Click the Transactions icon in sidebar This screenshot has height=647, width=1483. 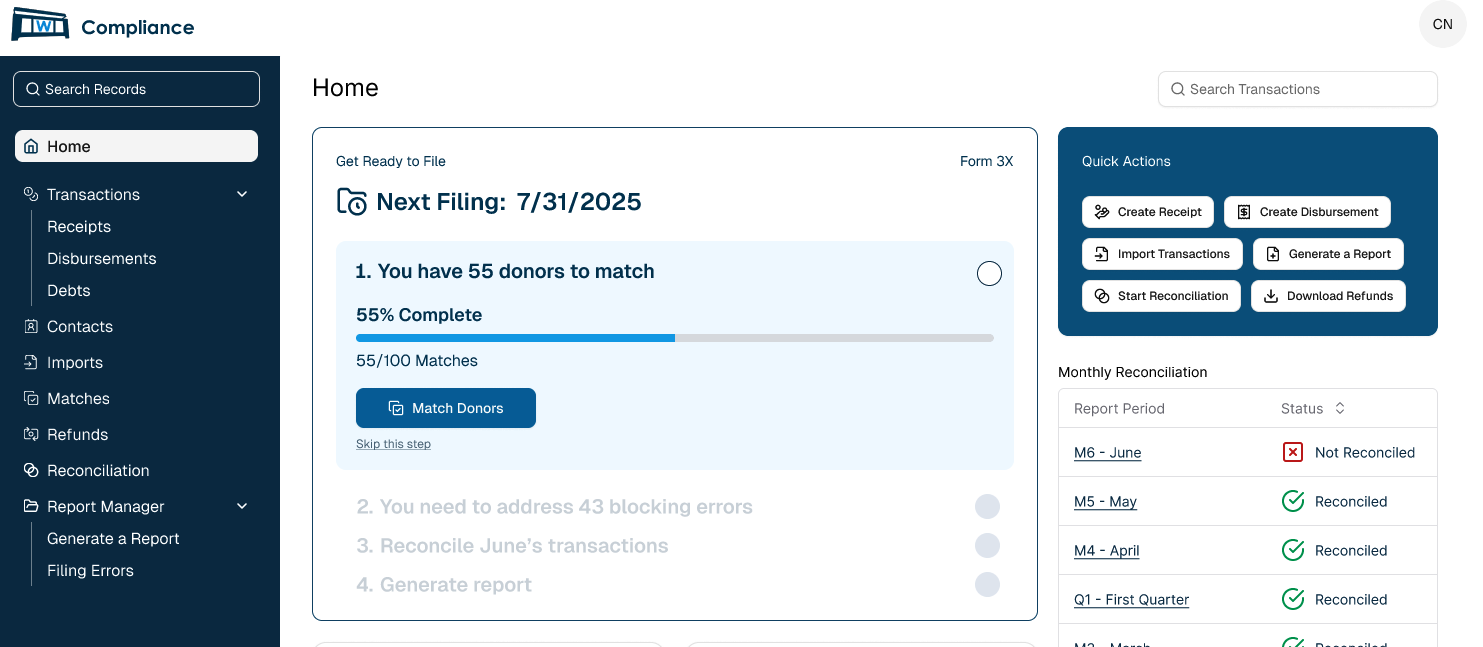[31, 194]
